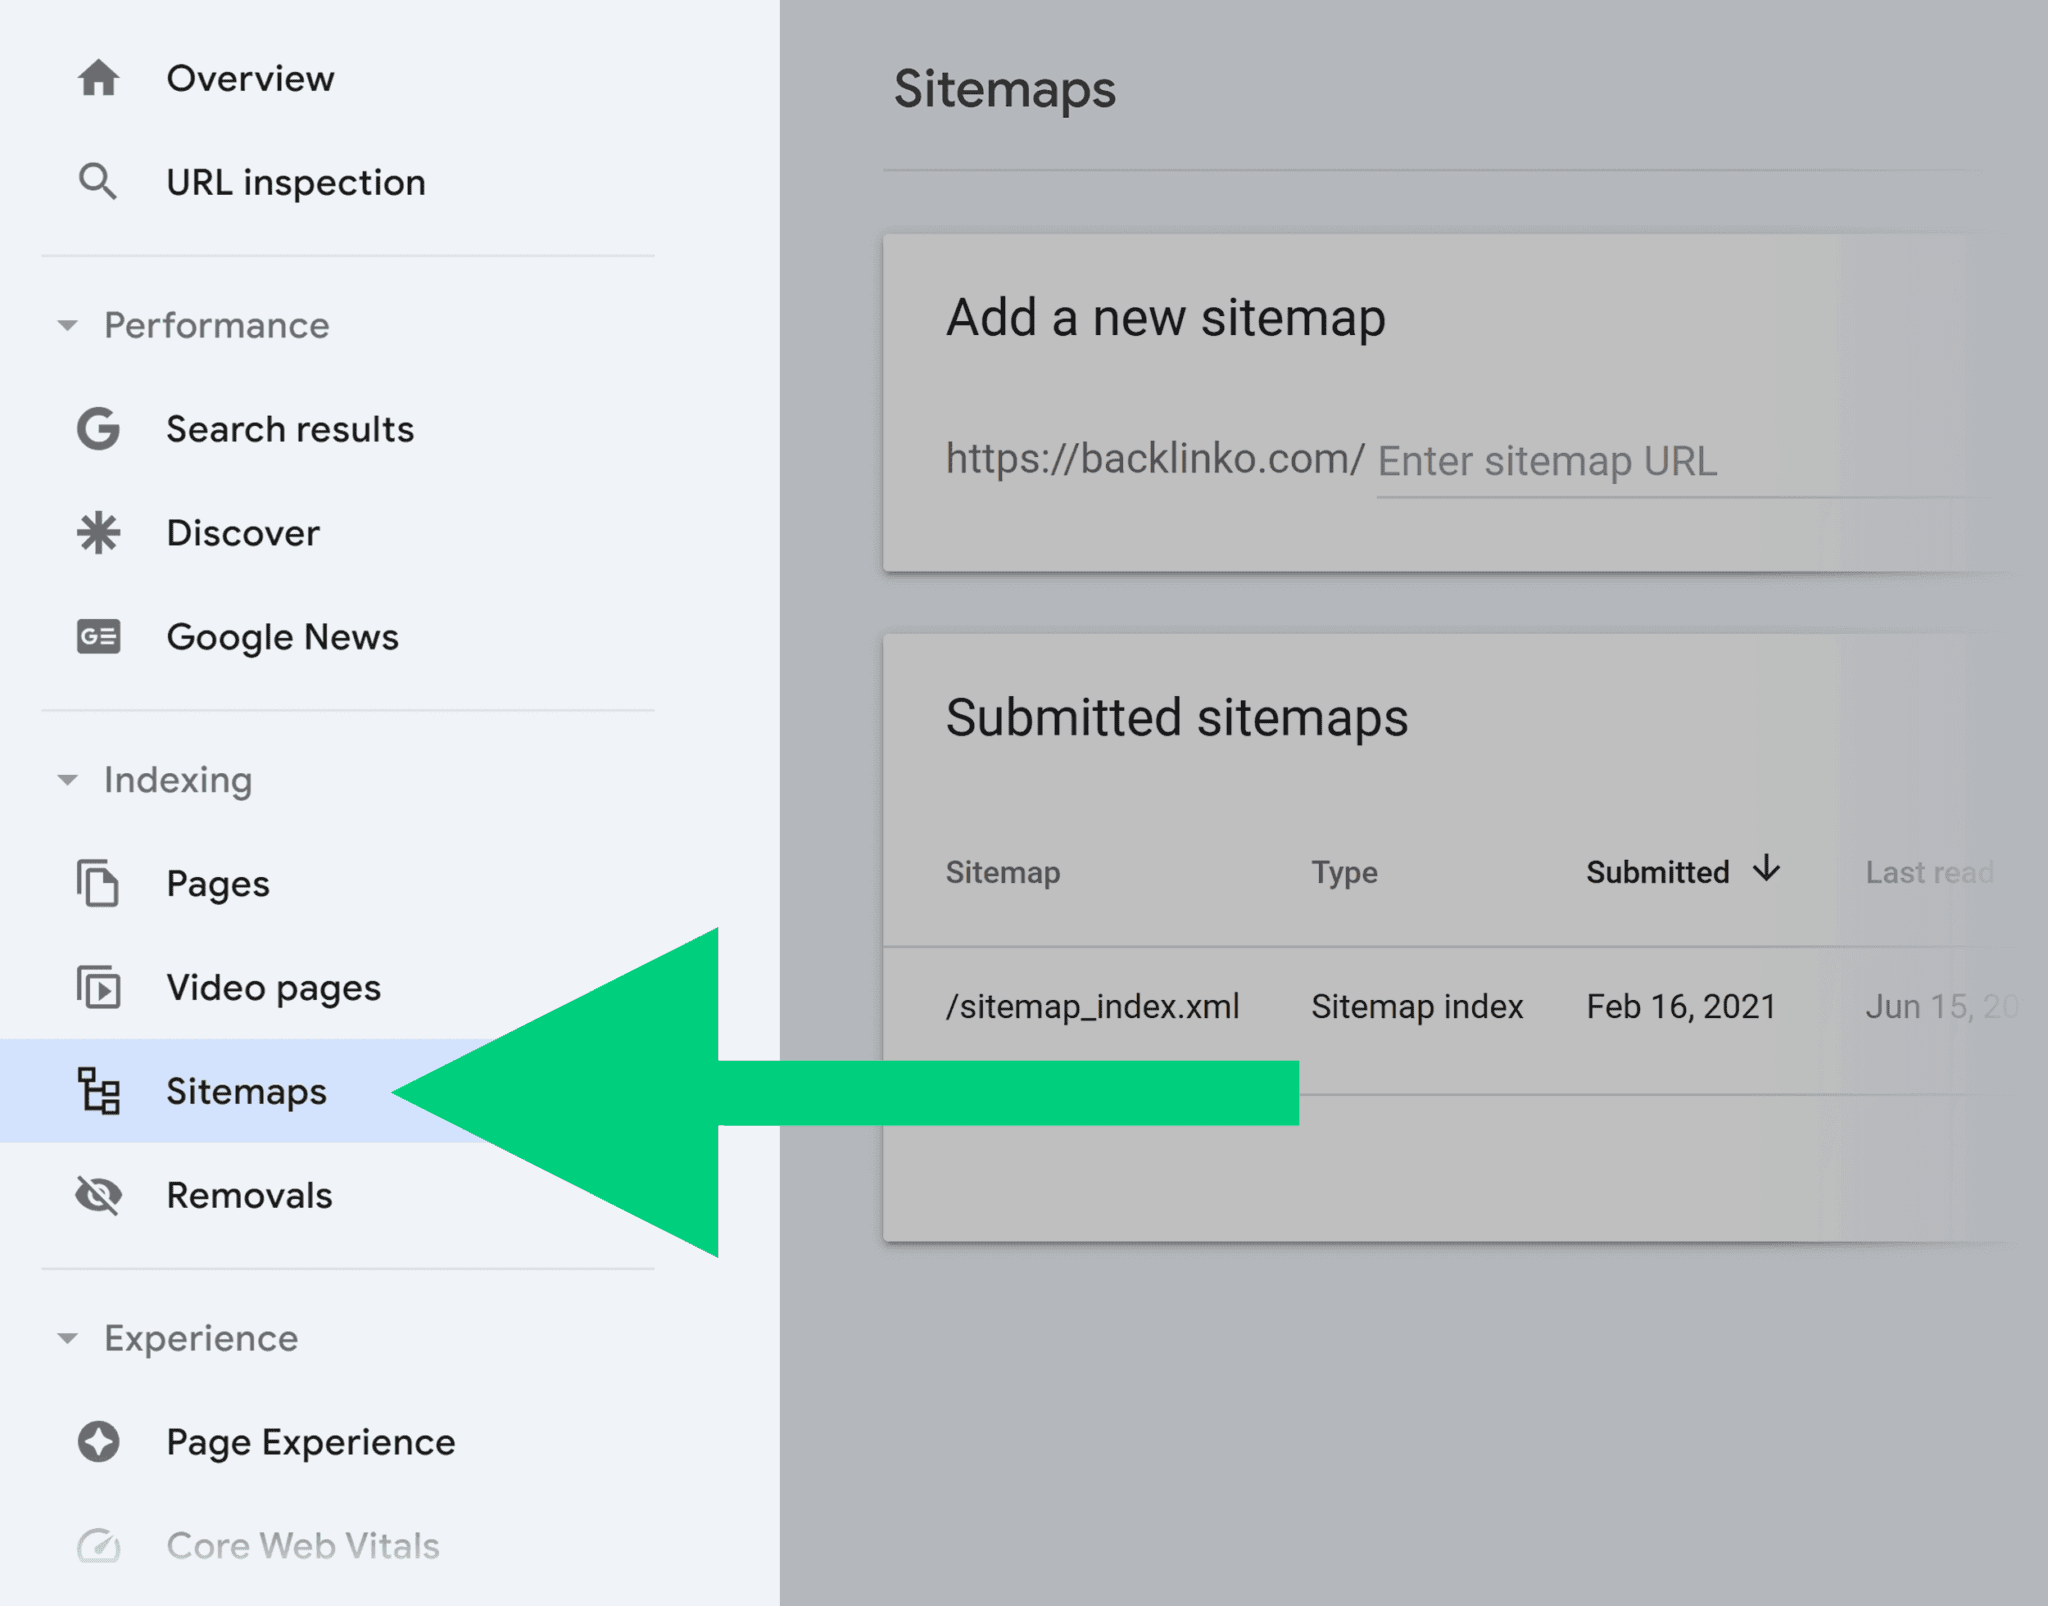Screen dimensions: 2048x1606
Task: Select the Discover asterisk icon
Action: click(x=99, y=533)
